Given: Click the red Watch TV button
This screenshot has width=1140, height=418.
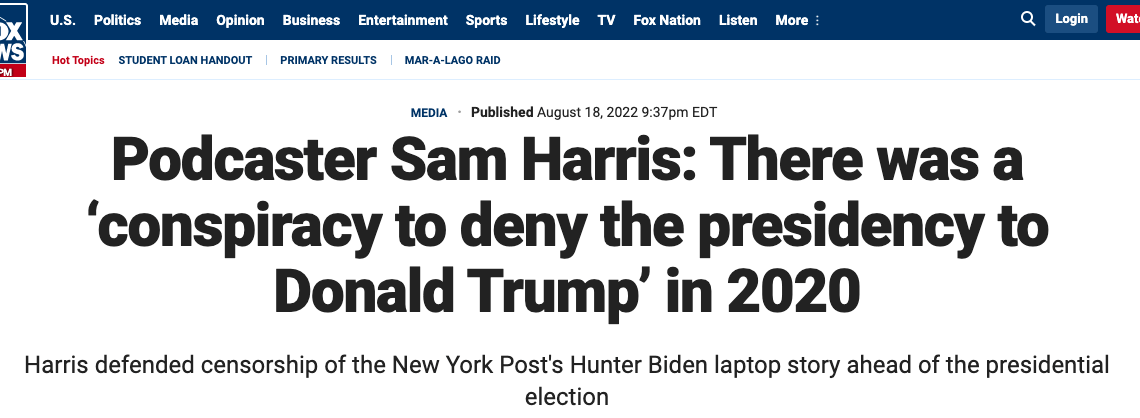Looking at the screenshot, I should coord(1123,19).
